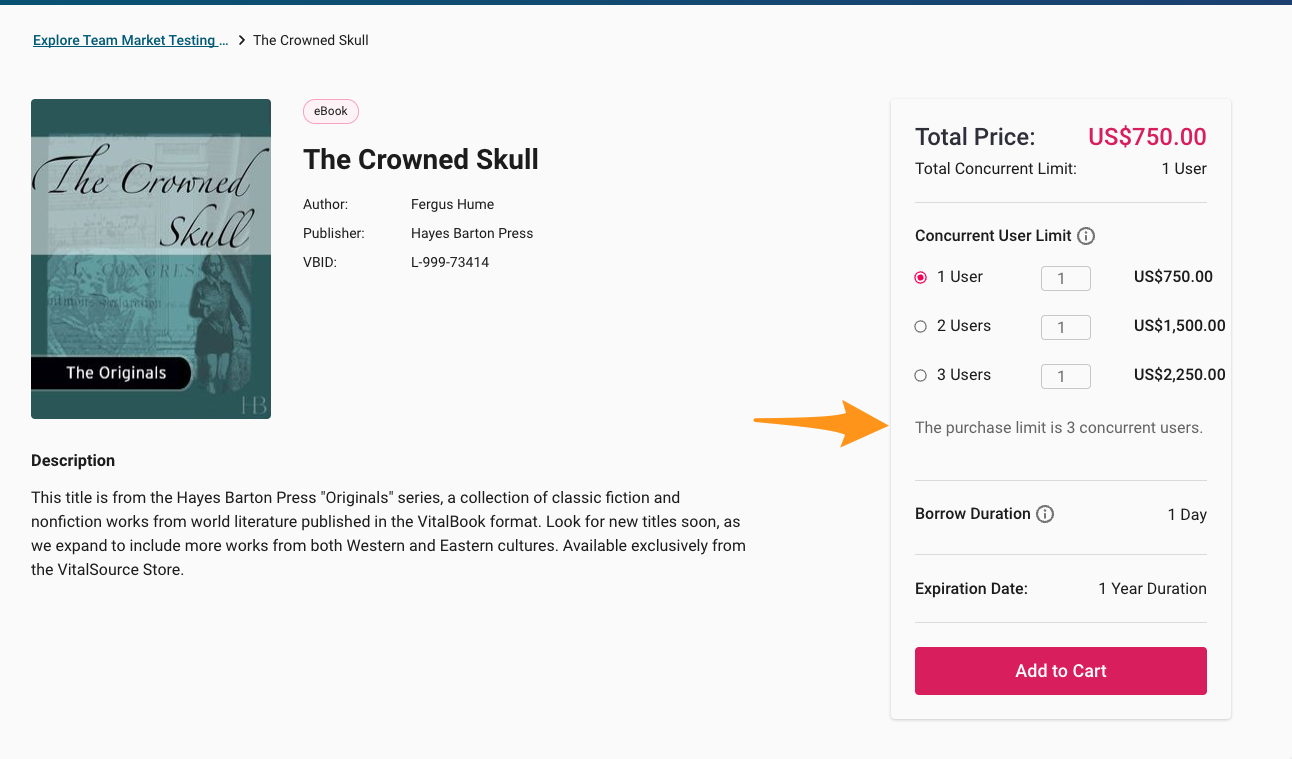Click the VBID value L-999-73414
Viewport: 1292px width, 759px height.
point(450,263)
